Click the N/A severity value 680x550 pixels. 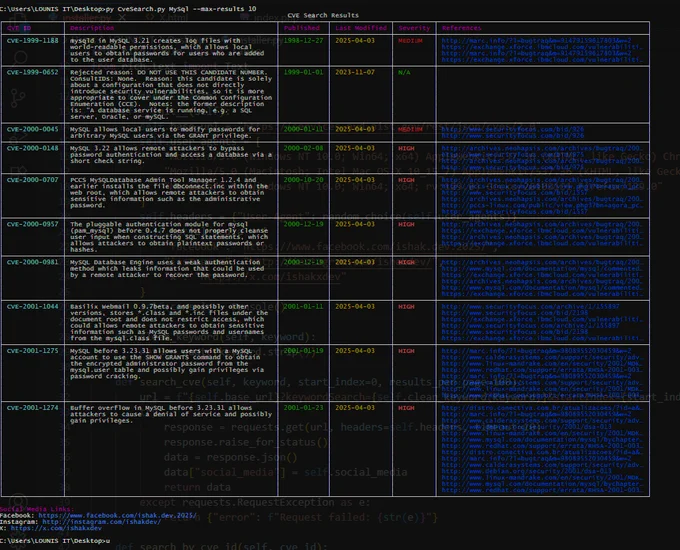click(404, 72)
